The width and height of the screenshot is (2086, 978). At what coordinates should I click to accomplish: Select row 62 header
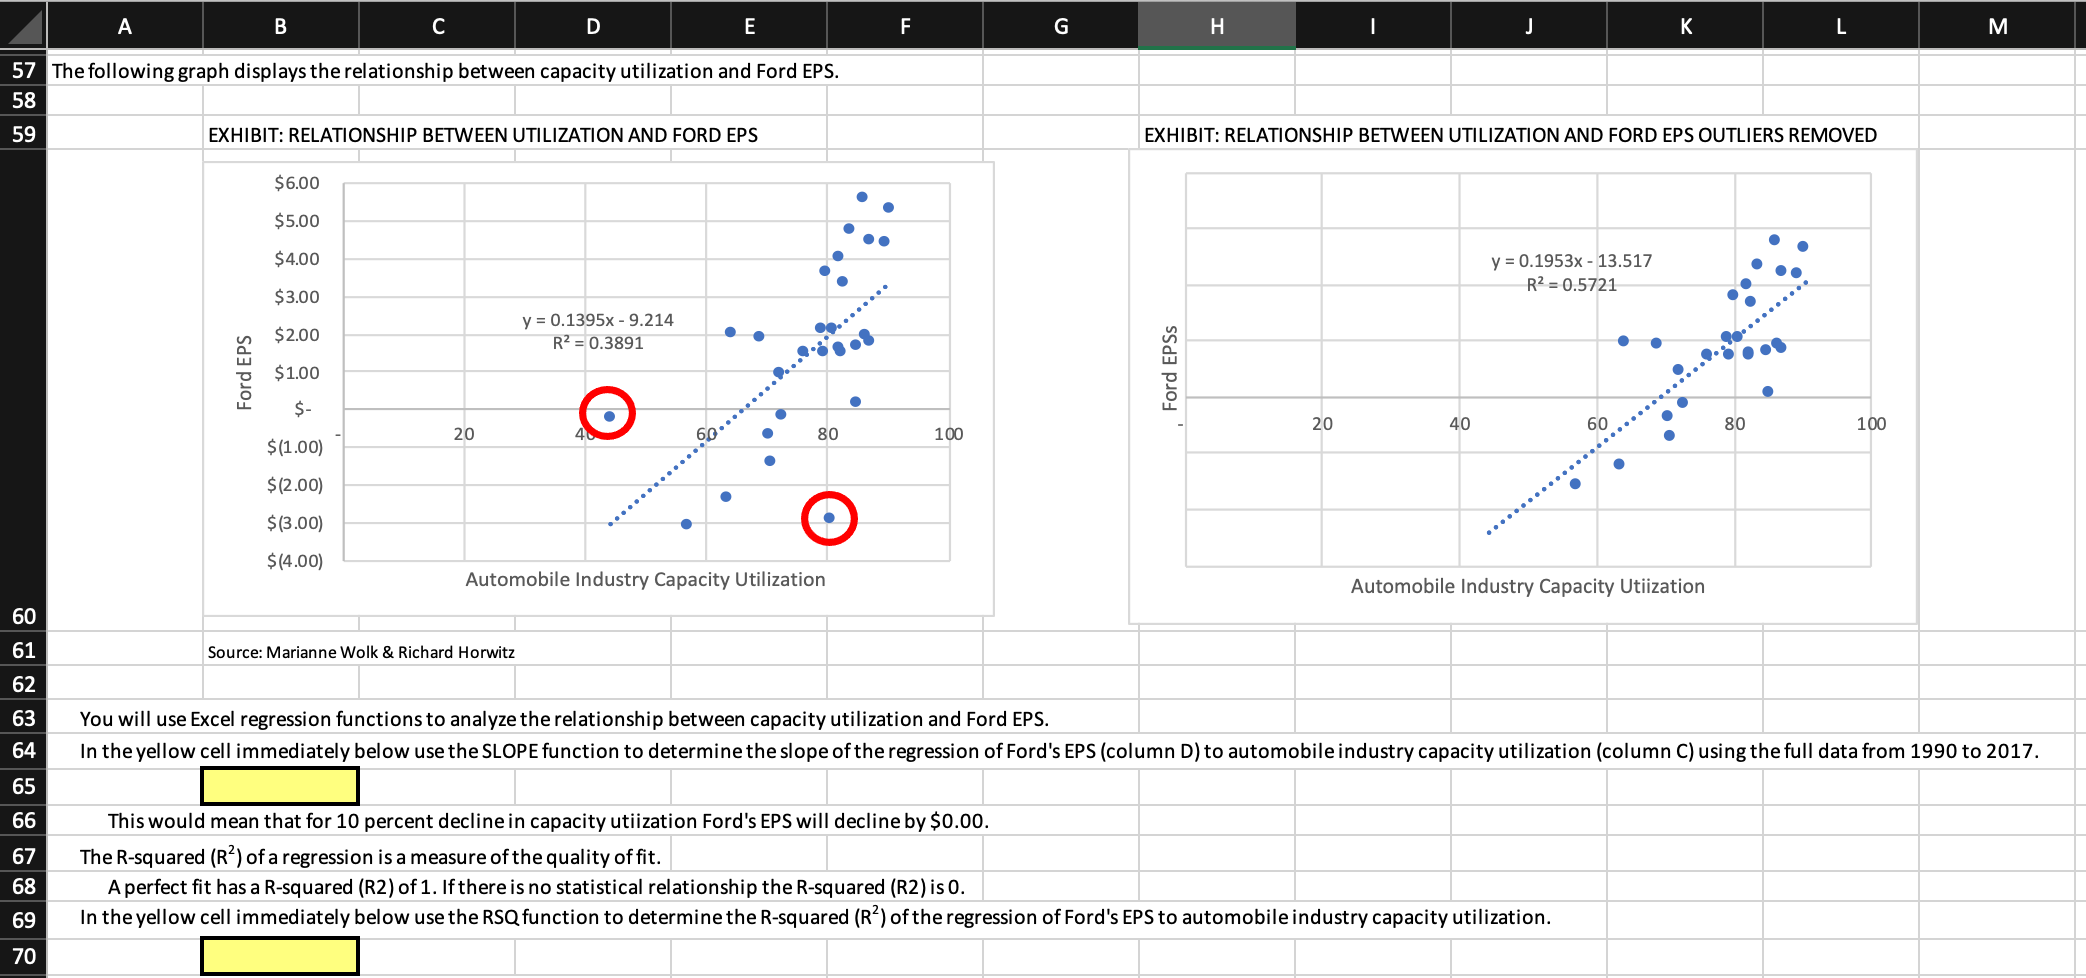pos(23,684)
